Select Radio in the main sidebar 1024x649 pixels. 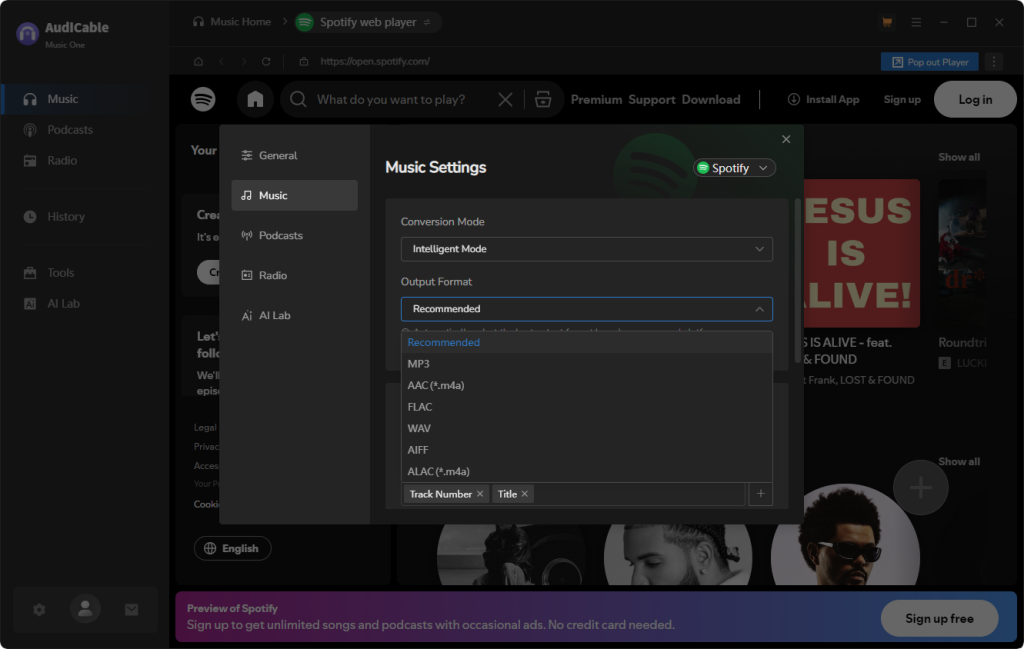[x=85, y=161]
